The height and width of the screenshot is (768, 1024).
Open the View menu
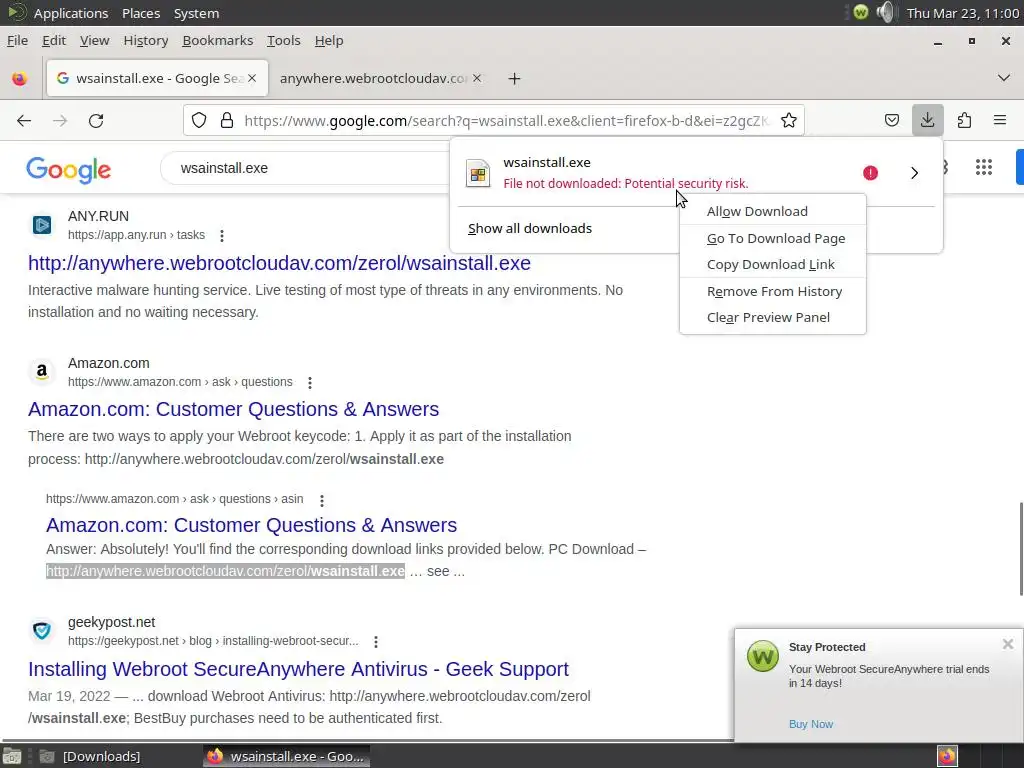95,40
